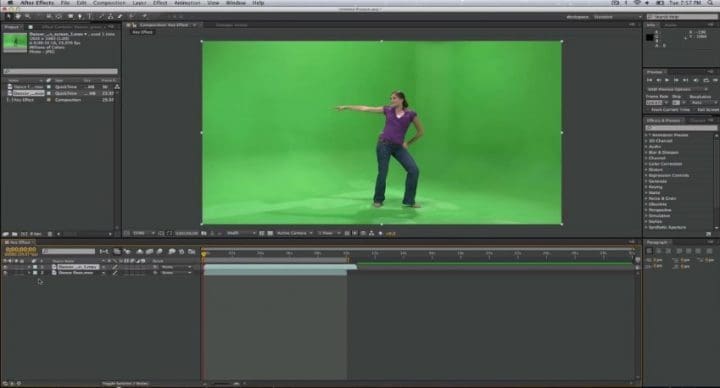Click the Spotlight search icon in menu bar
The image size is (720, 388).
tap(711, 3)
